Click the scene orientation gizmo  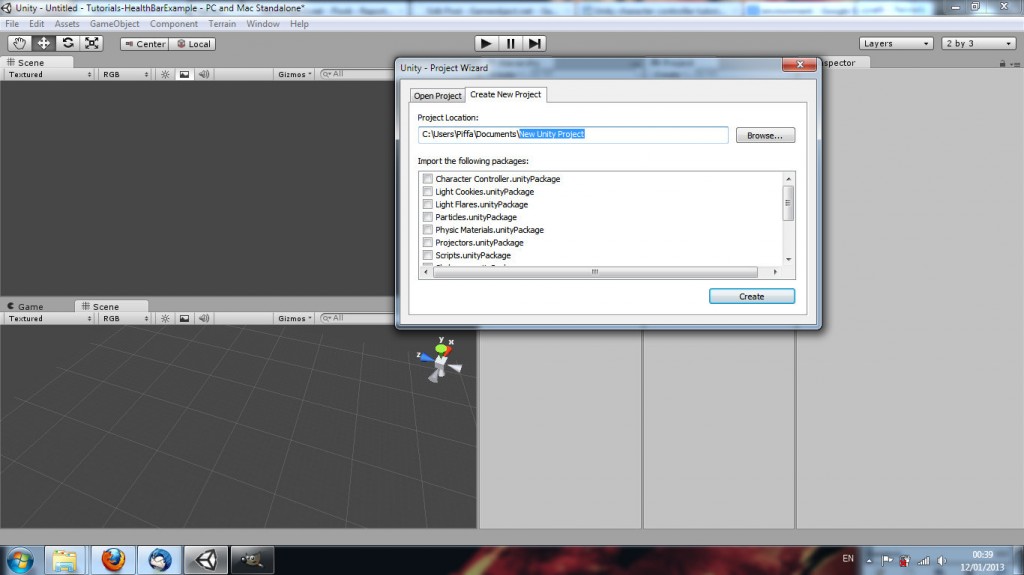440,359
